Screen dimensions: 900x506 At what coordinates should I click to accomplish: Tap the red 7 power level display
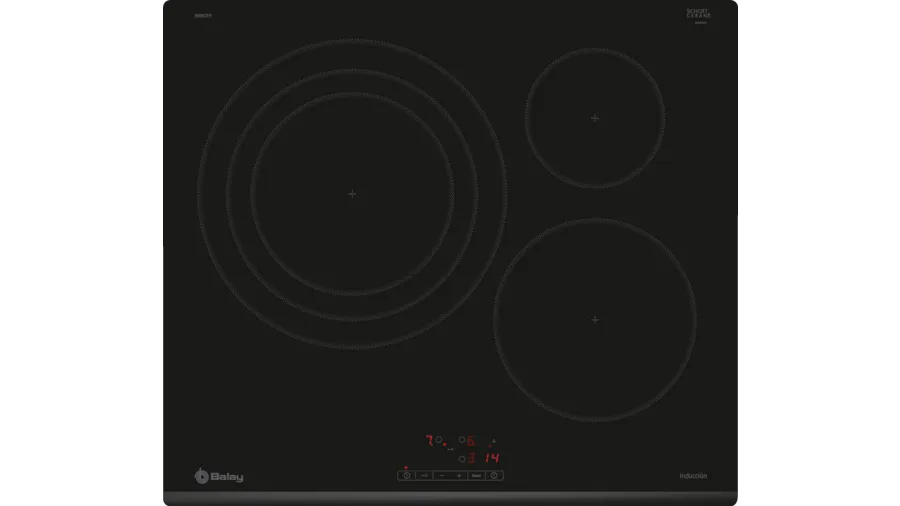(x=429, y=440)
